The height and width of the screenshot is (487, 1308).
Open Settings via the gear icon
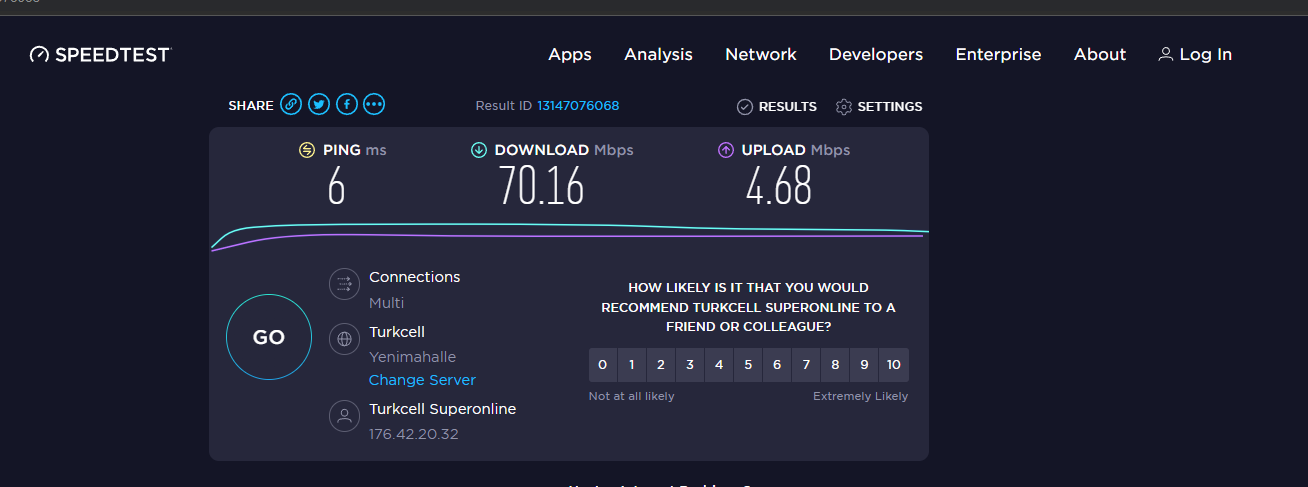tap(843, 107)
